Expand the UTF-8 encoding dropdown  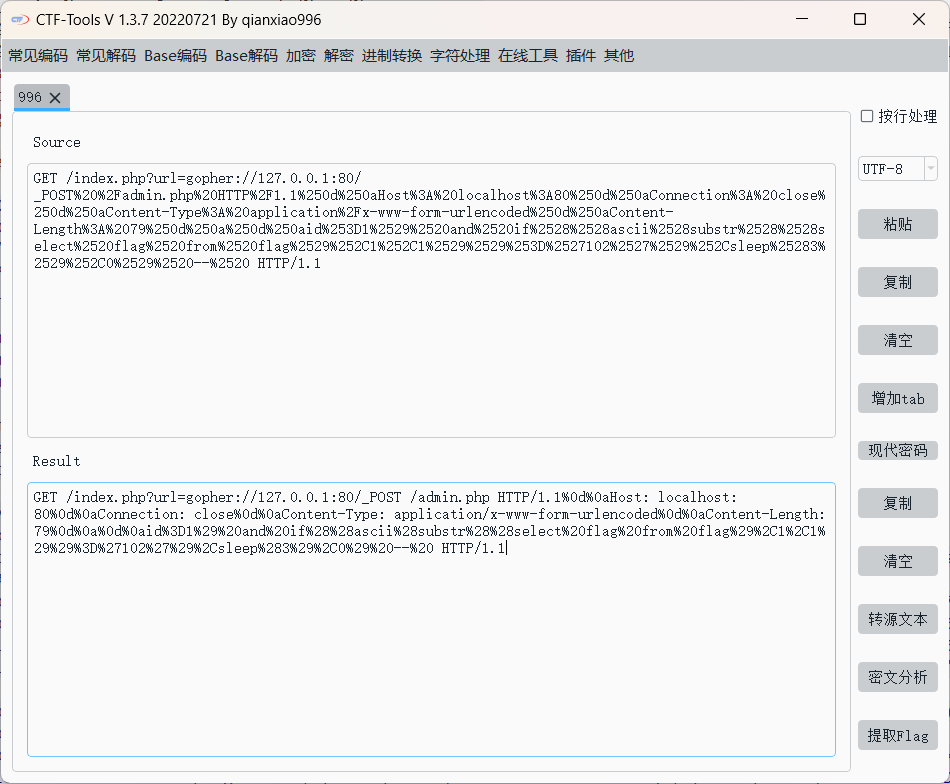(931, 169)
